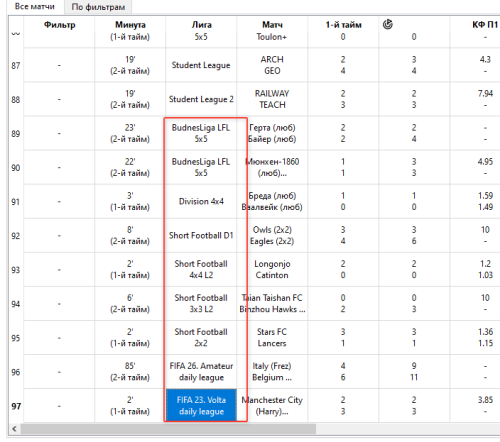Image resolution: width=500 pixels, height=442 pixels.
Task: Open the По фильтрам tab
Action: (x=98, y=7)
